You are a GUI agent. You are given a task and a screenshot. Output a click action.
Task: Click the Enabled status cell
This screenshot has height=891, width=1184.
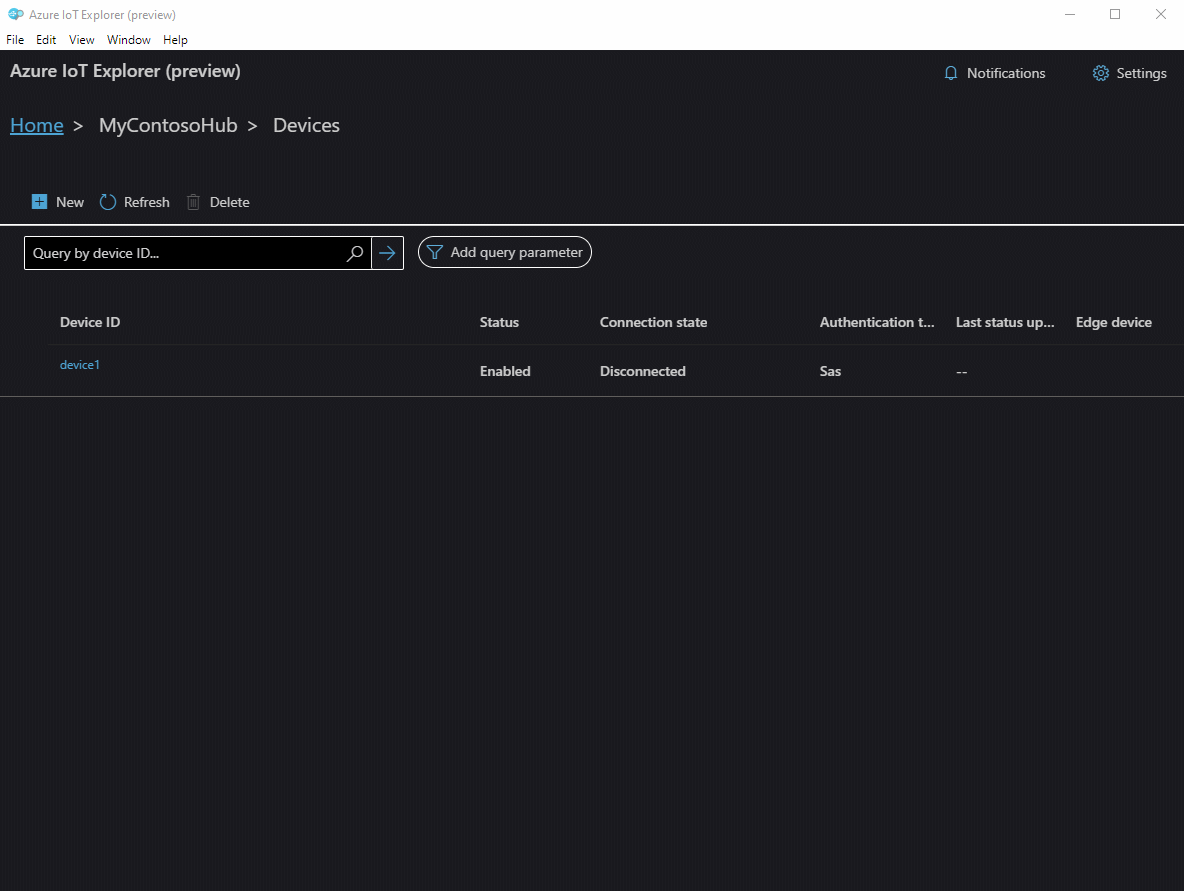point(505,372)
